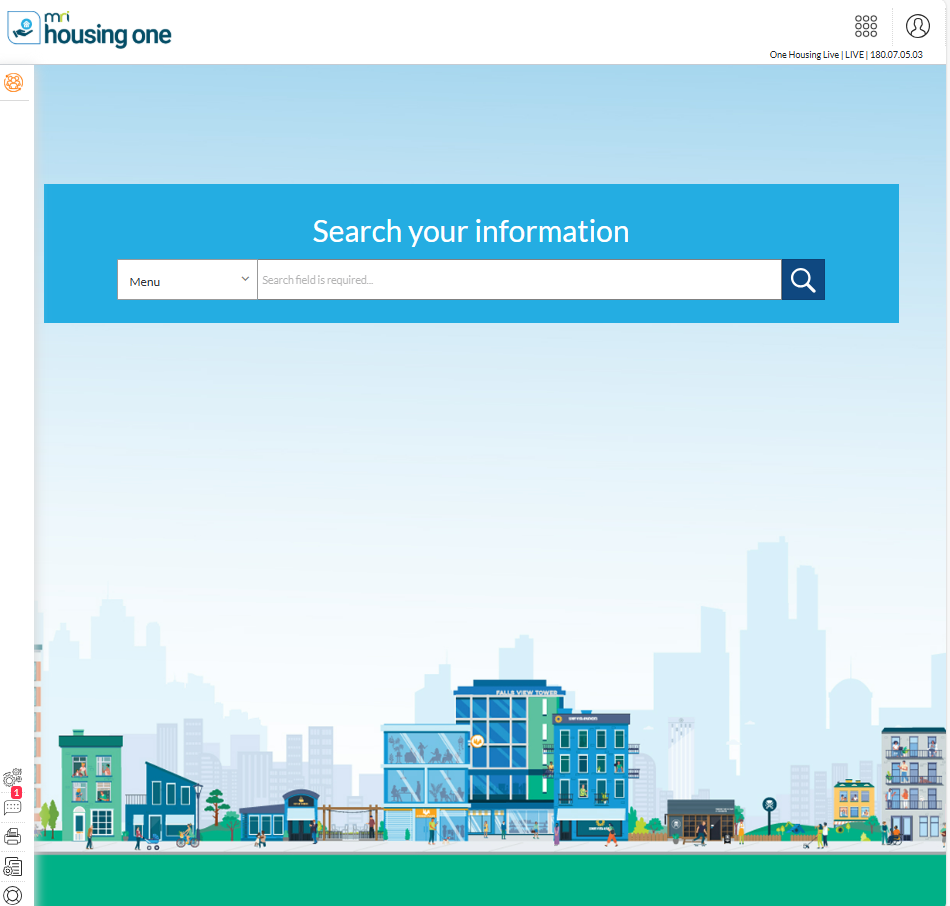Click the orange lifebuoy sidebar icon

(13, 82)
